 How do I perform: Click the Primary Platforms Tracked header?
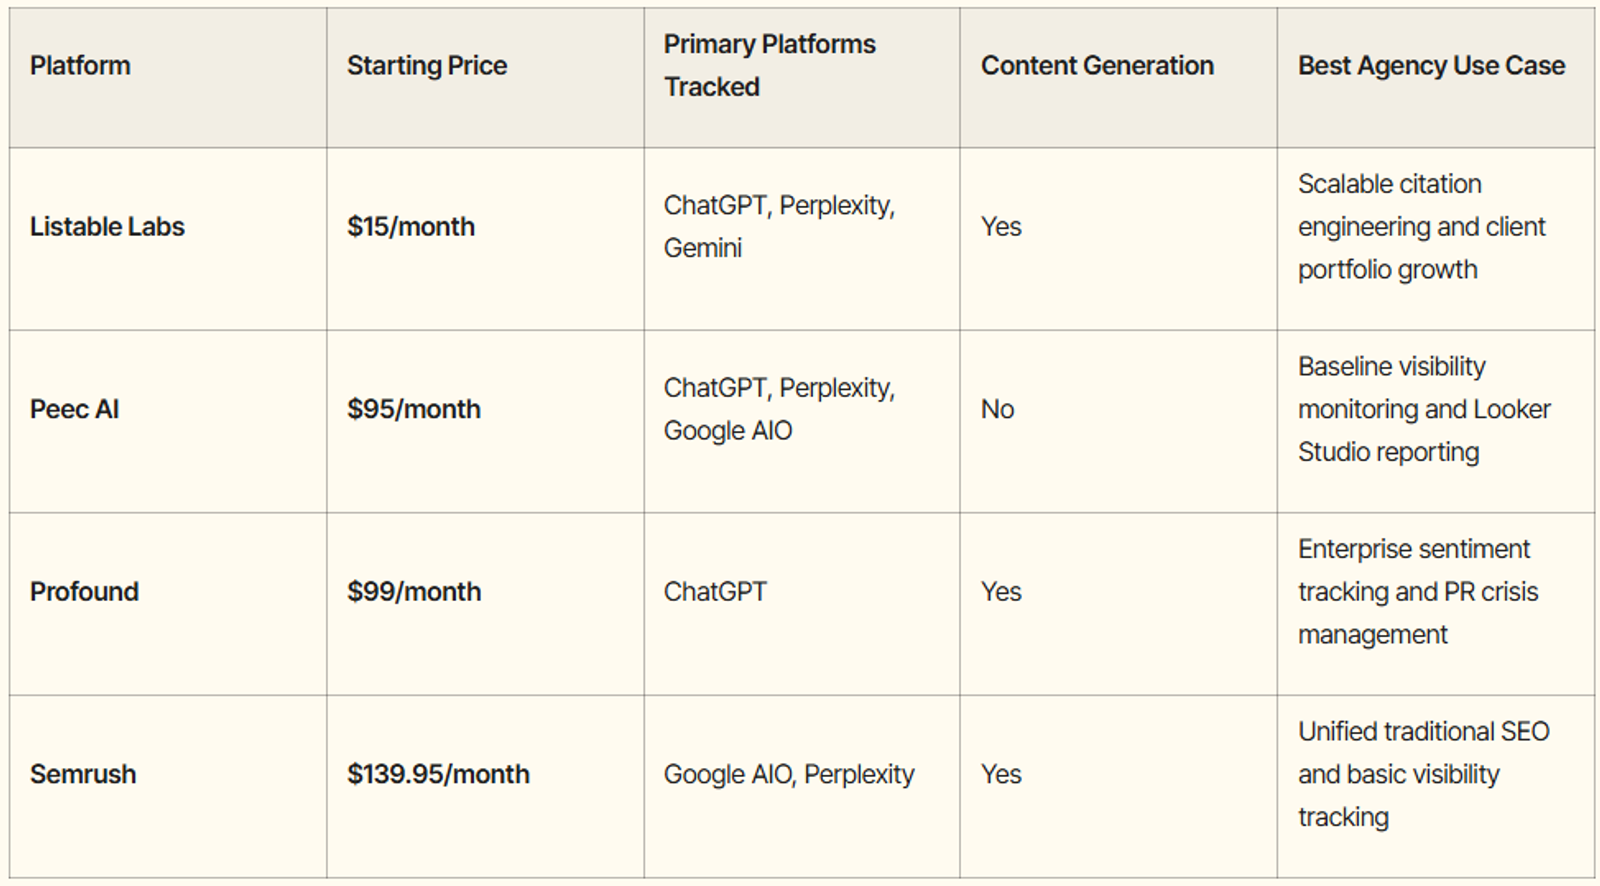(770, 66)
